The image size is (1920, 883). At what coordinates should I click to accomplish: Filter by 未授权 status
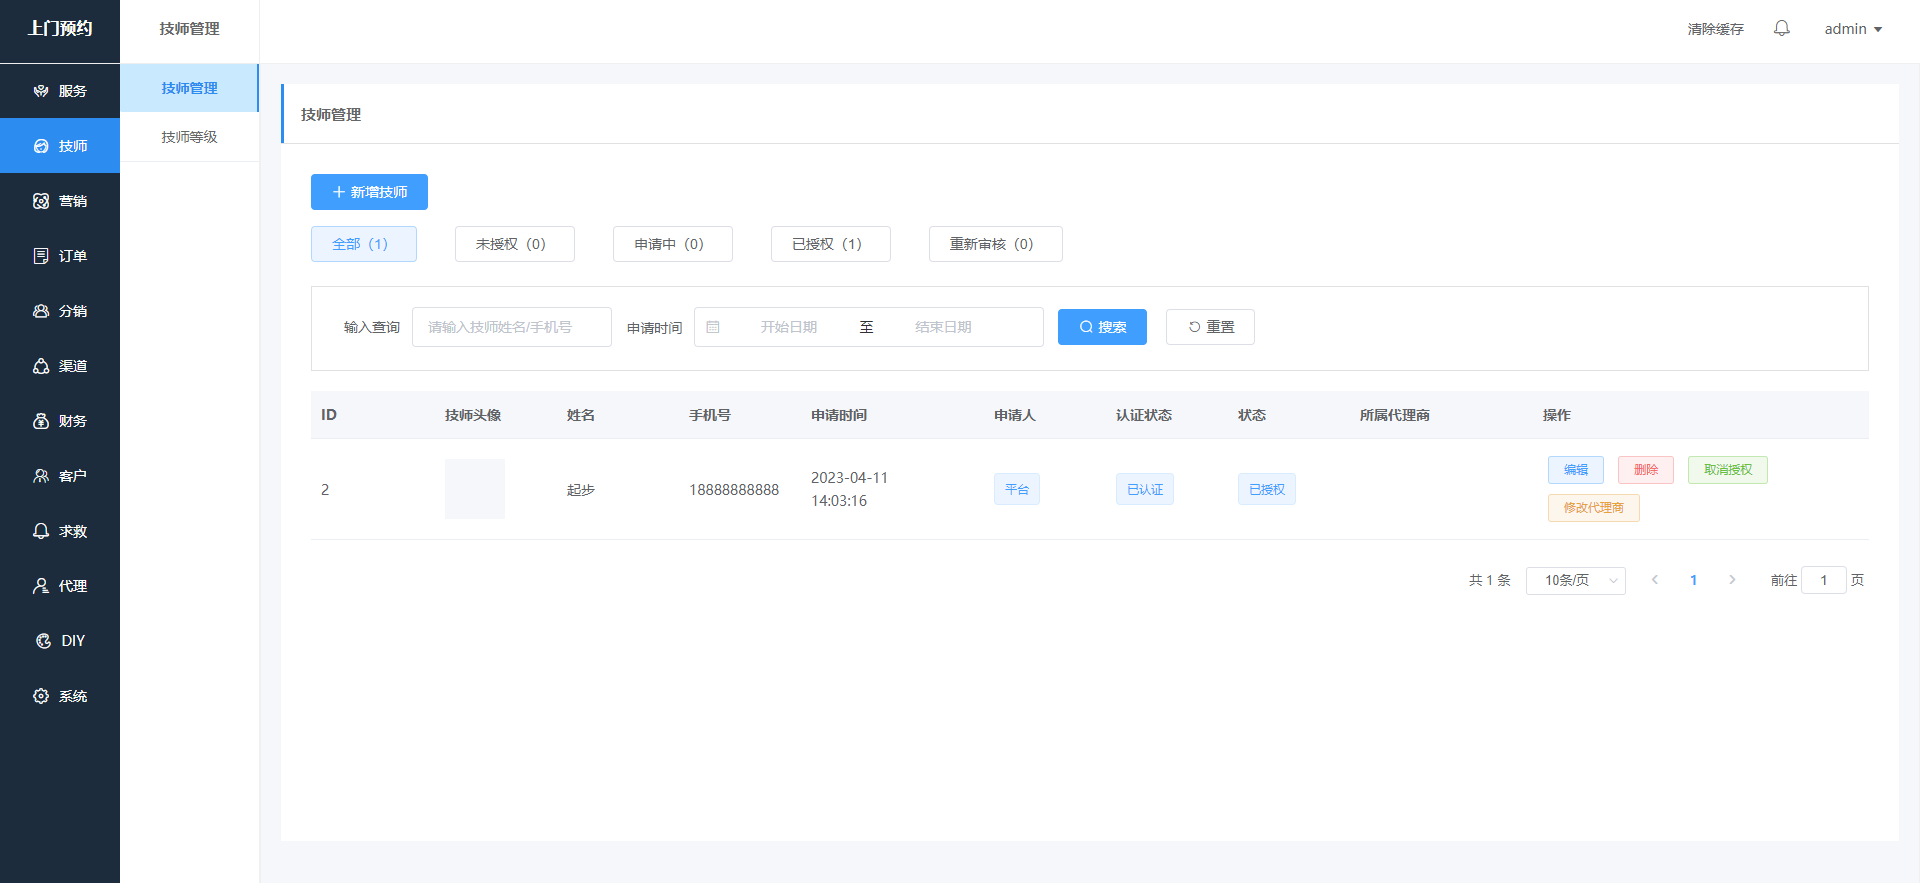514,244
